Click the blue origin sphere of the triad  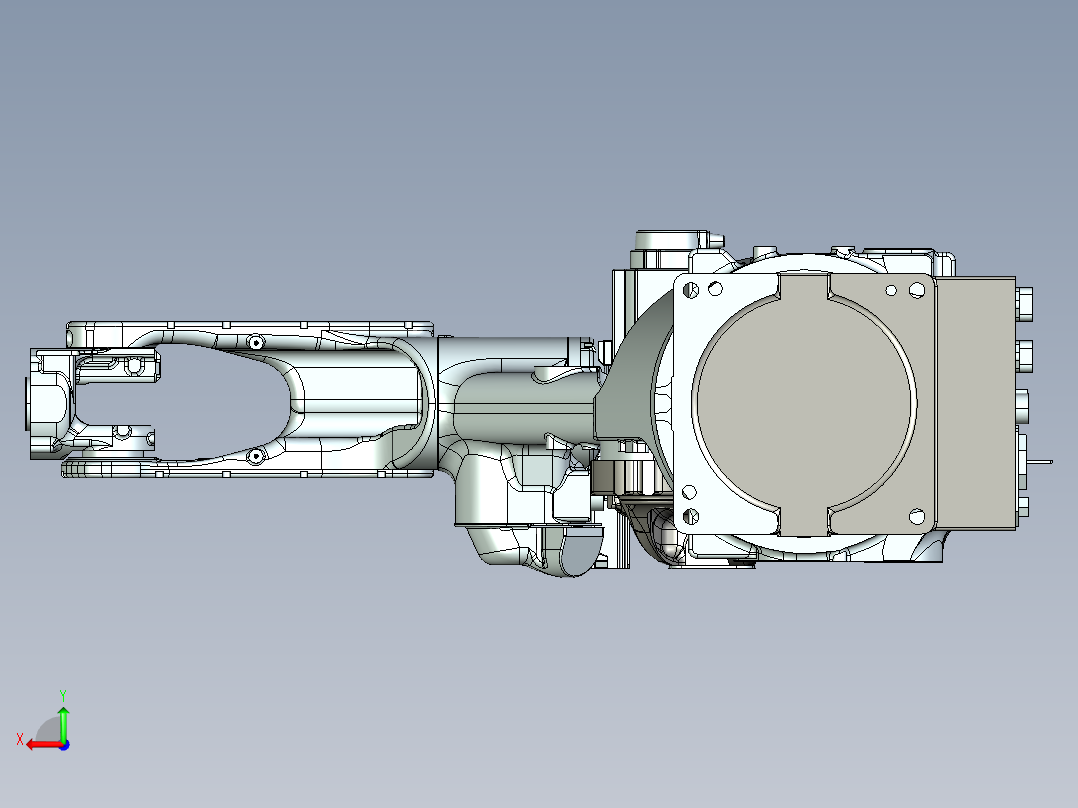(65, 746)
